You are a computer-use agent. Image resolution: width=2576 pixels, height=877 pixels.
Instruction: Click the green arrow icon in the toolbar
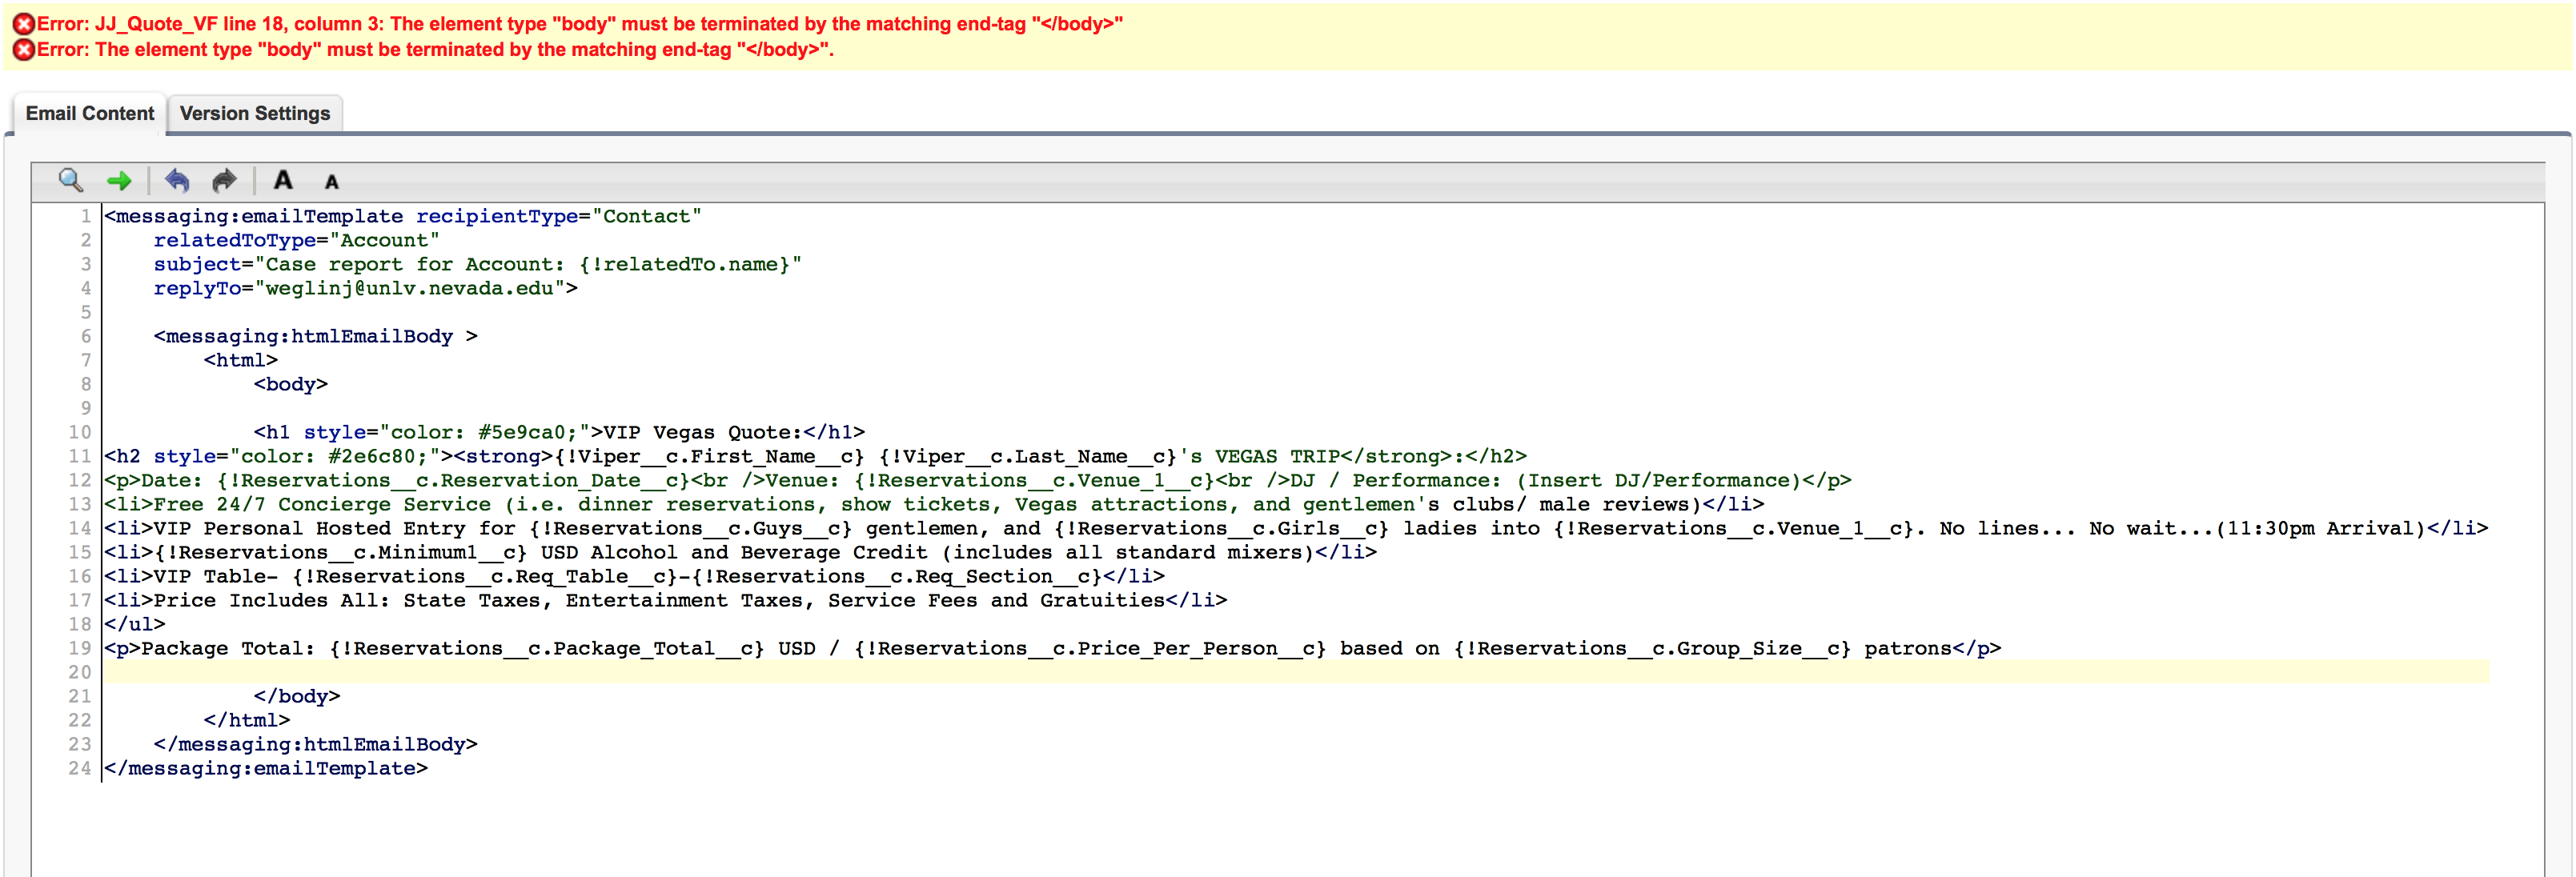tap(119, 180)
